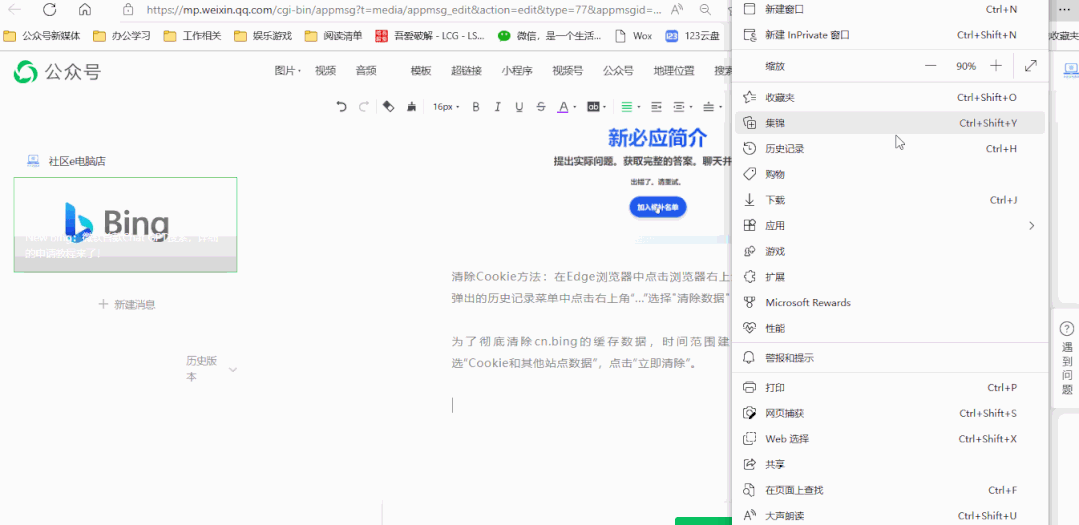Viewport: 1079px width, 525px height.
Task: Click the redo arrow in editor toolbar
Action: (363, 107)
